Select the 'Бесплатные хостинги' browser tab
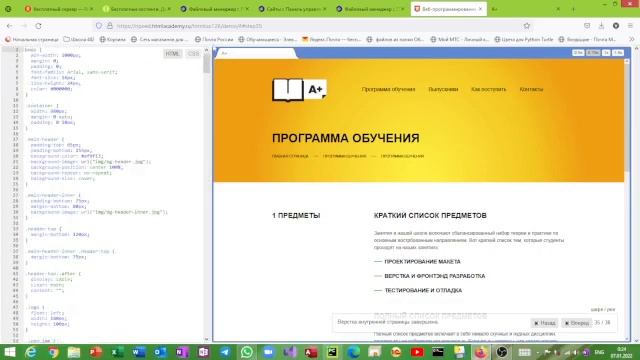Screen dimensions: 640x360 tap(138, 9)
